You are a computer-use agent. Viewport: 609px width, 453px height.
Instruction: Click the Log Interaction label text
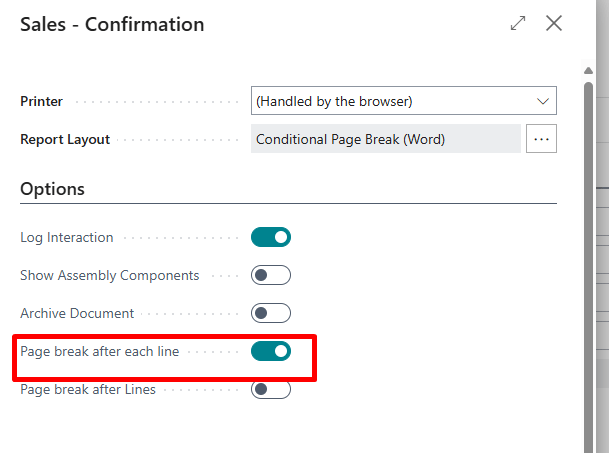[x=67, y=237]
